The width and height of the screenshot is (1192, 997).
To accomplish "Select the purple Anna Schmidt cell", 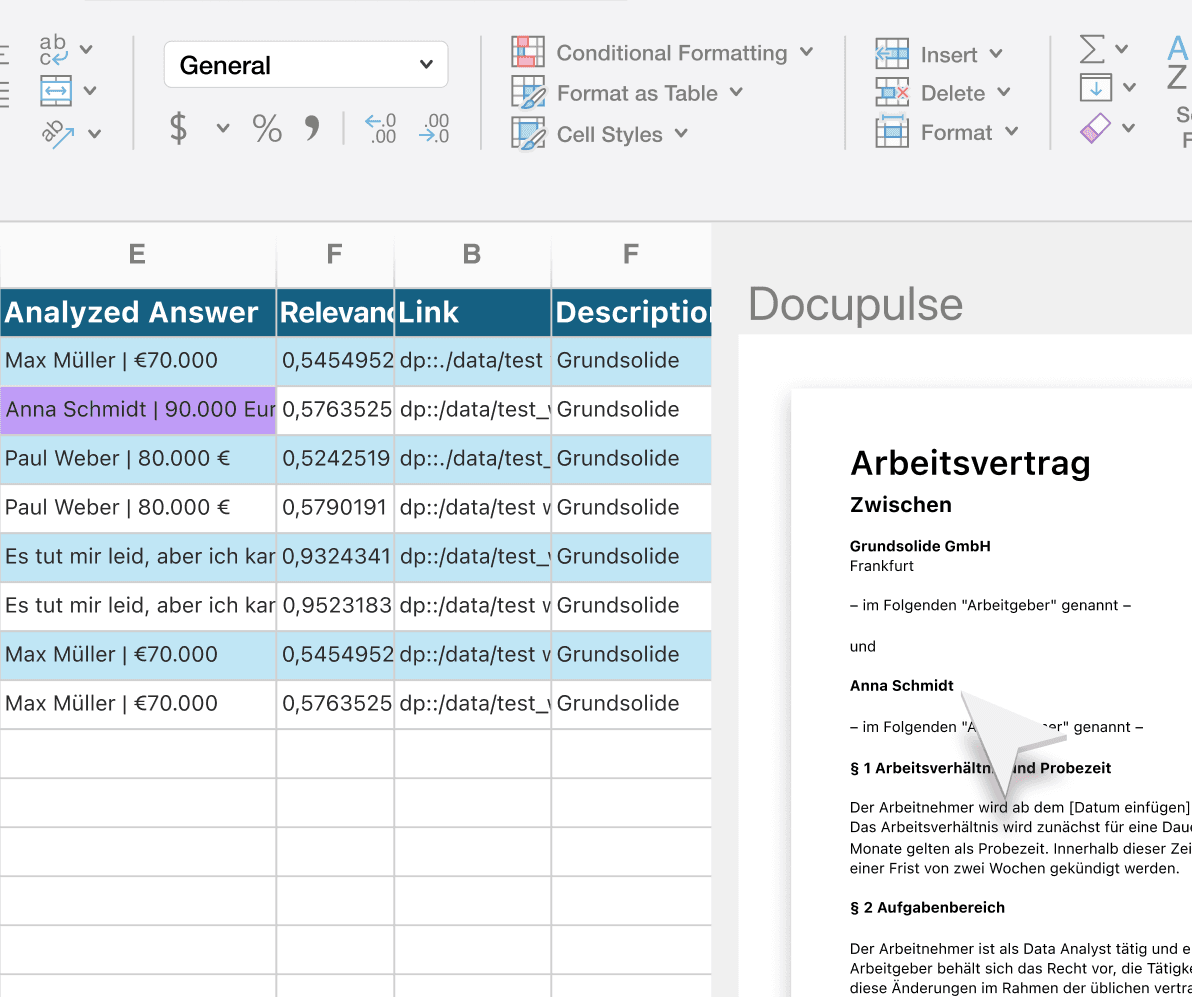I will click(x=138, y=410).
